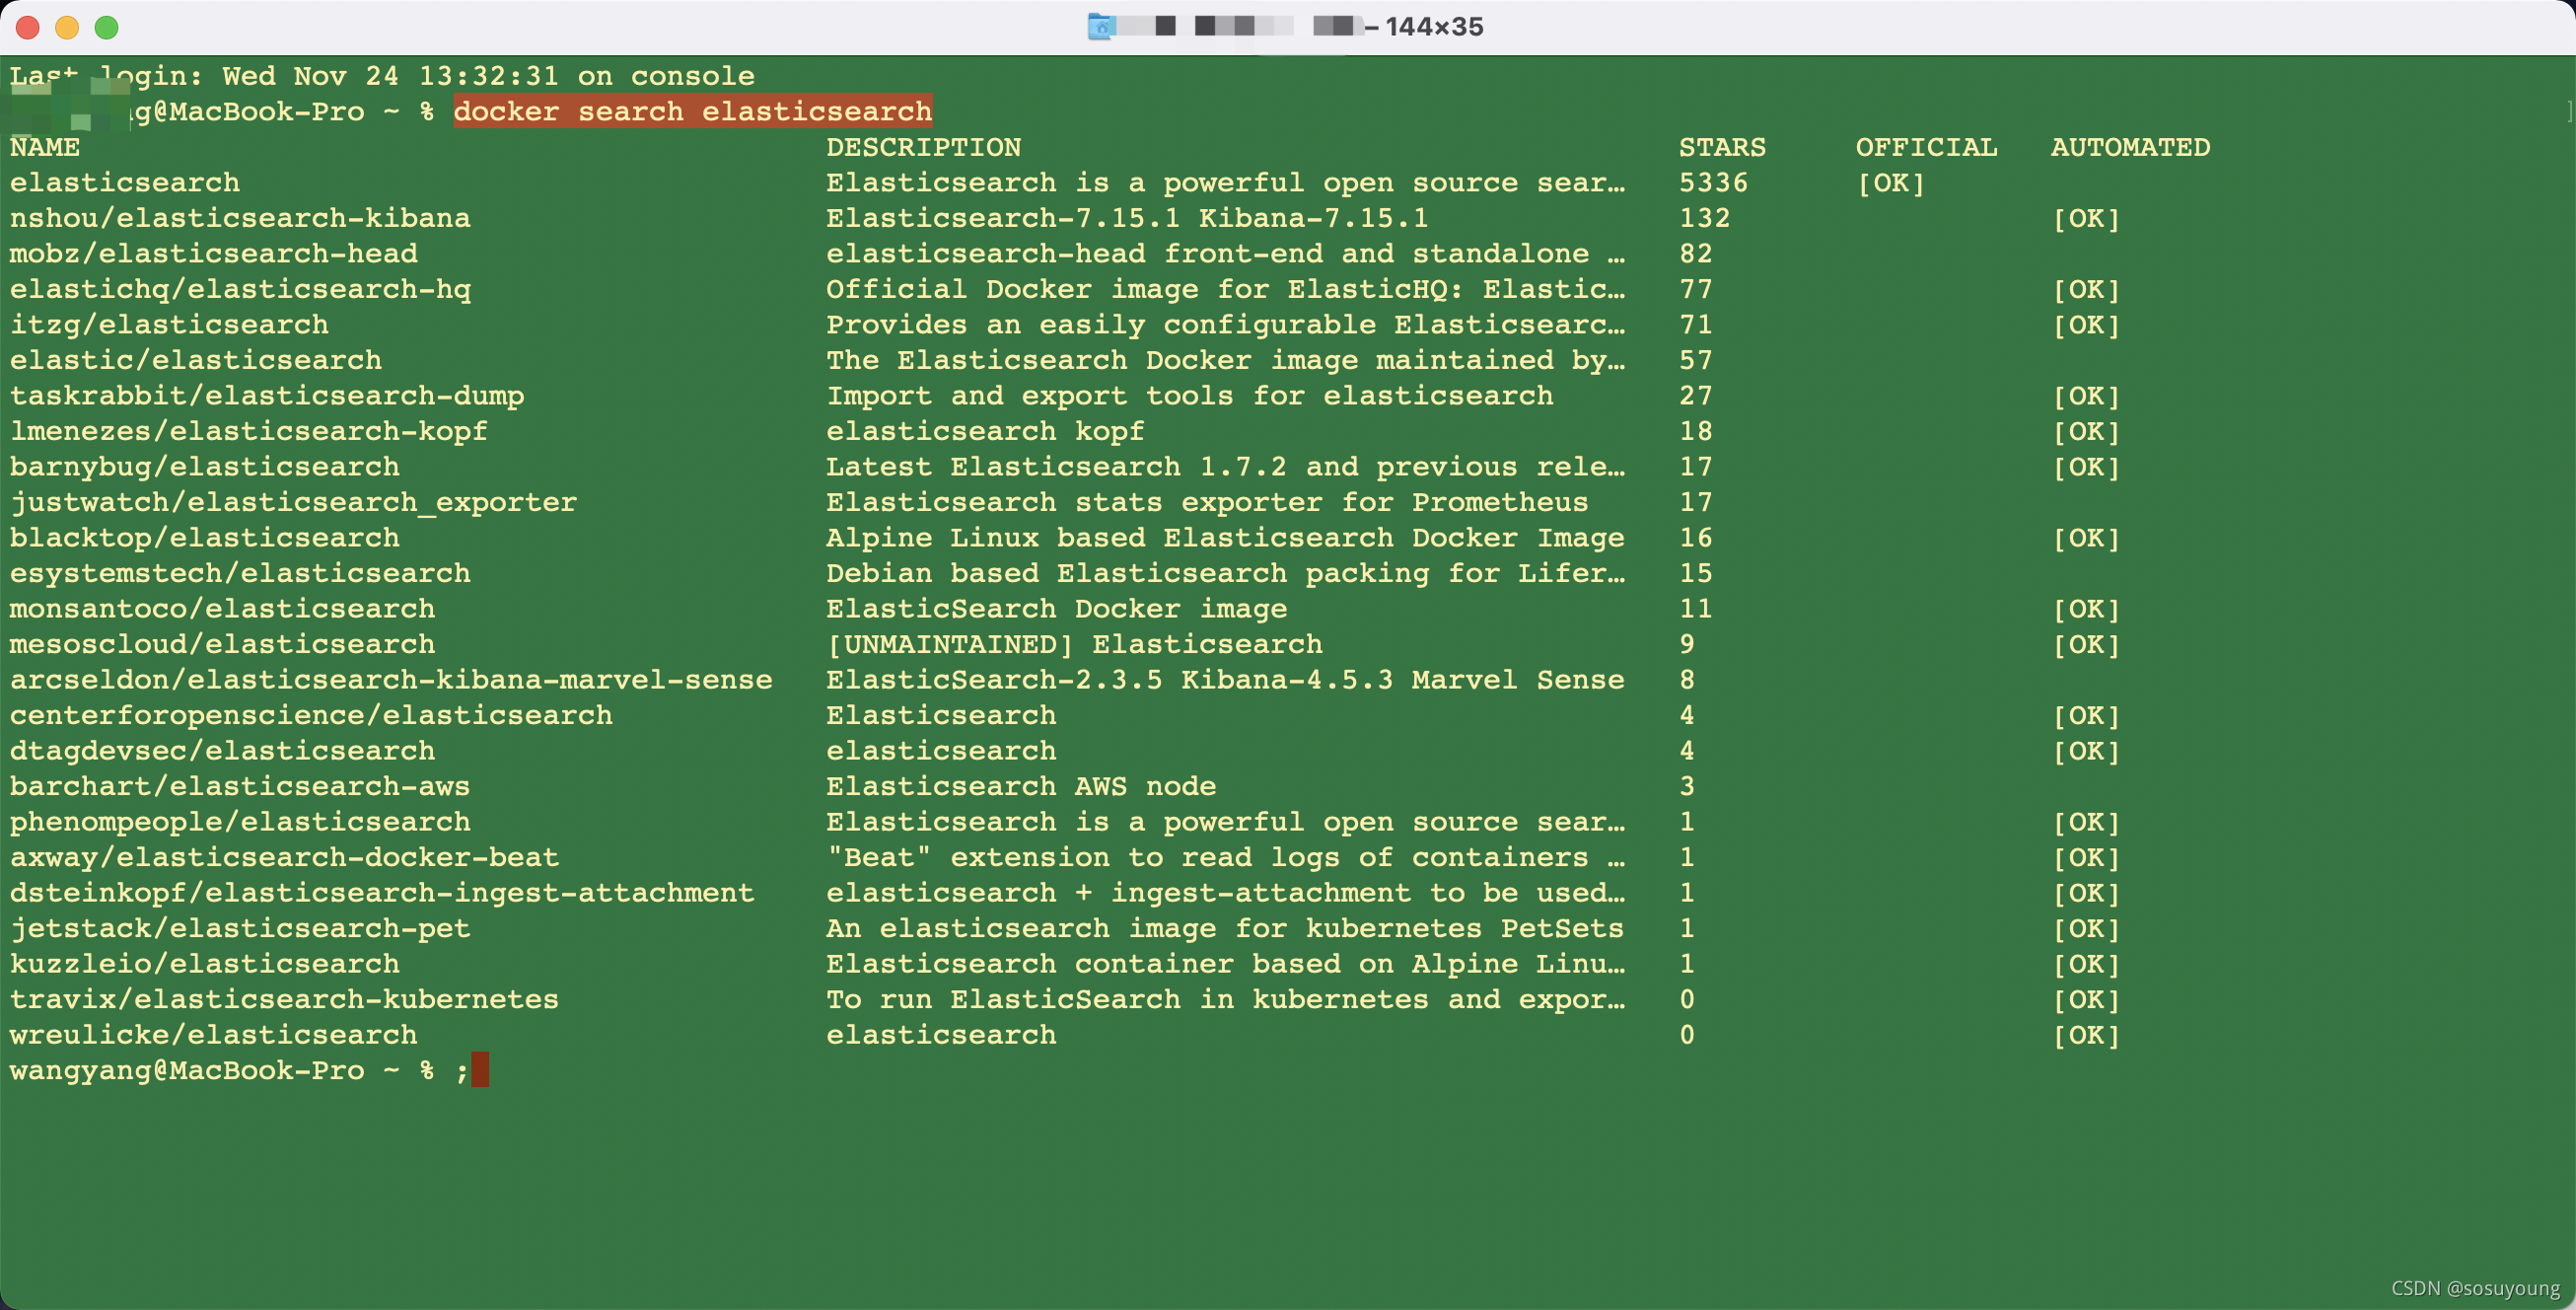Image resolution: width=2576 pixels, height=1310 pixels.
Task: Click the '144×35' window size title text
Action: point(1434,27)
